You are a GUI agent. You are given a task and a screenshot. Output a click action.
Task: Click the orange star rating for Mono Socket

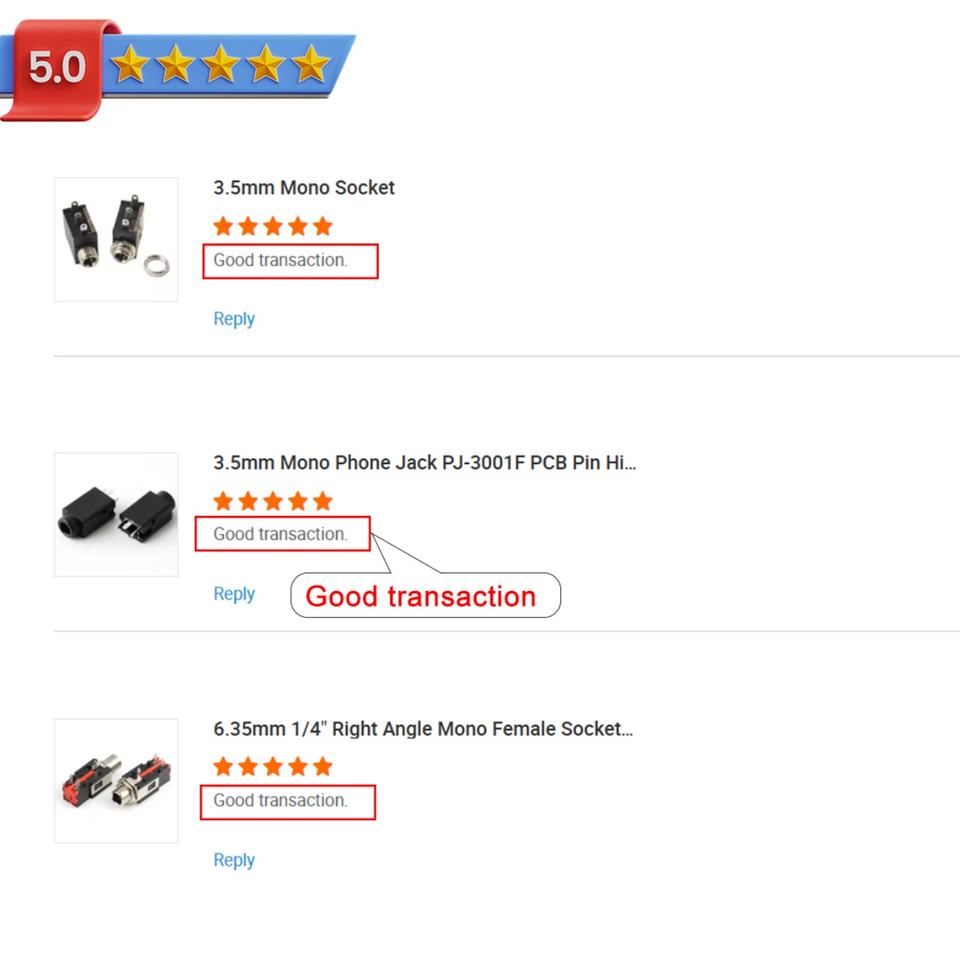coord(272,226)
